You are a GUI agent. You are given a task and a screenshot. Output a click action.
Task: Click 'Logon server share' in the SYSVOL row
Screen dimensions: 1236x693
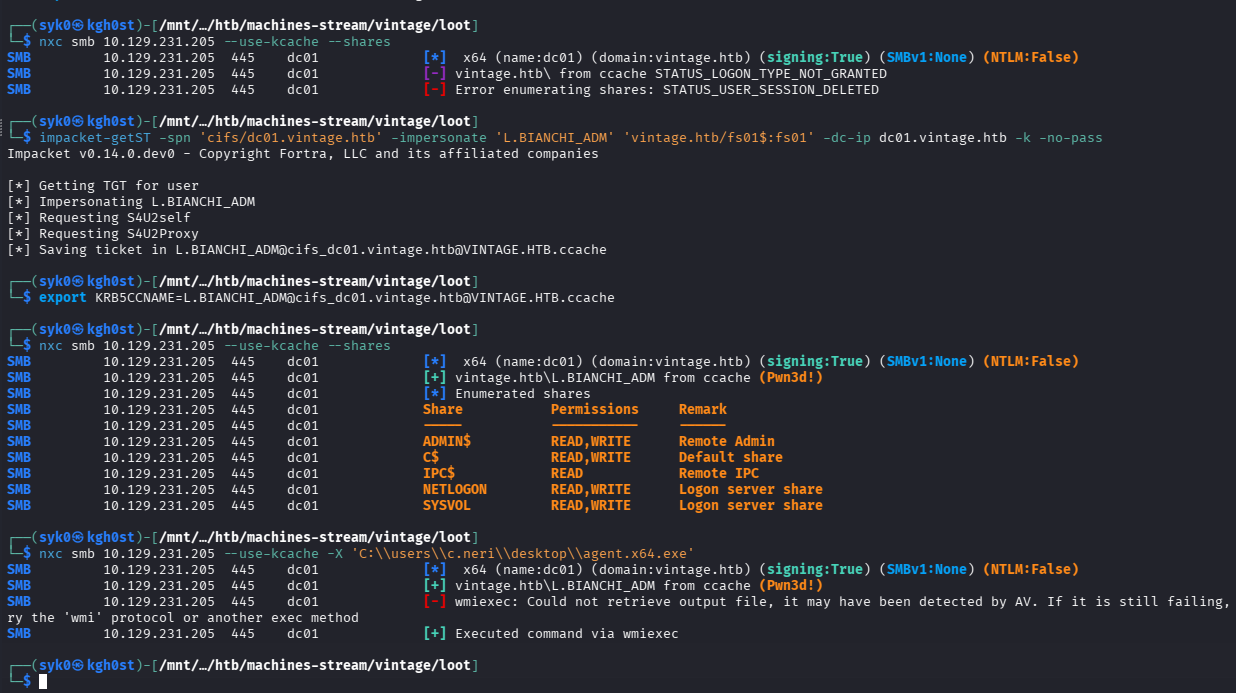751,505
